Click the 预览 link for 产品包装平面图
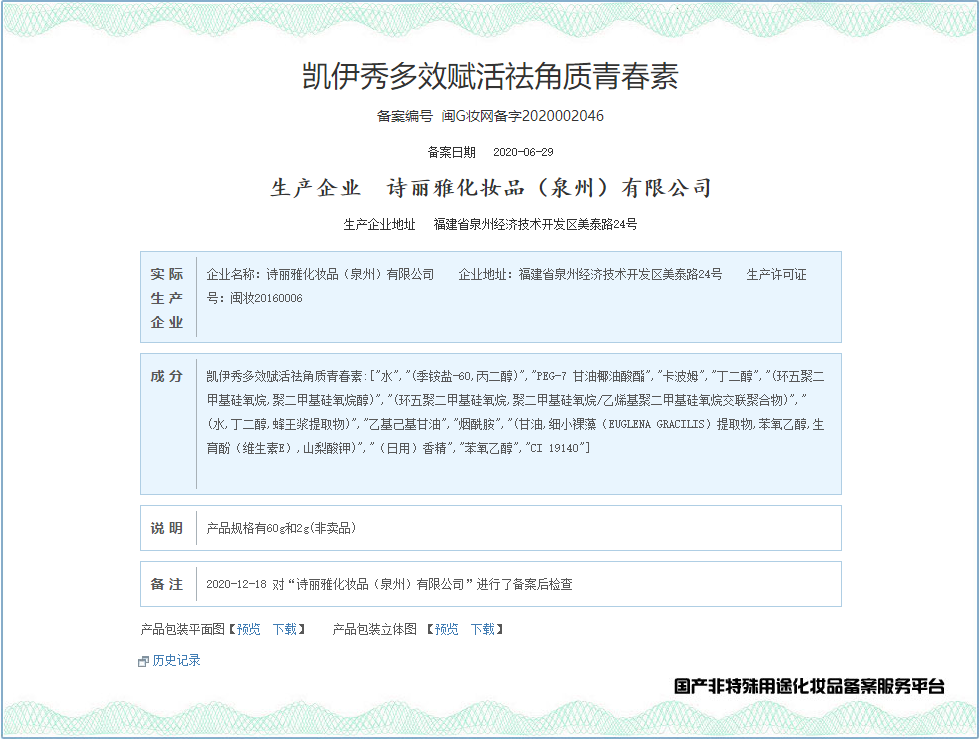The width and height of the screenshot is (980, 739). [x=248, y=629]
